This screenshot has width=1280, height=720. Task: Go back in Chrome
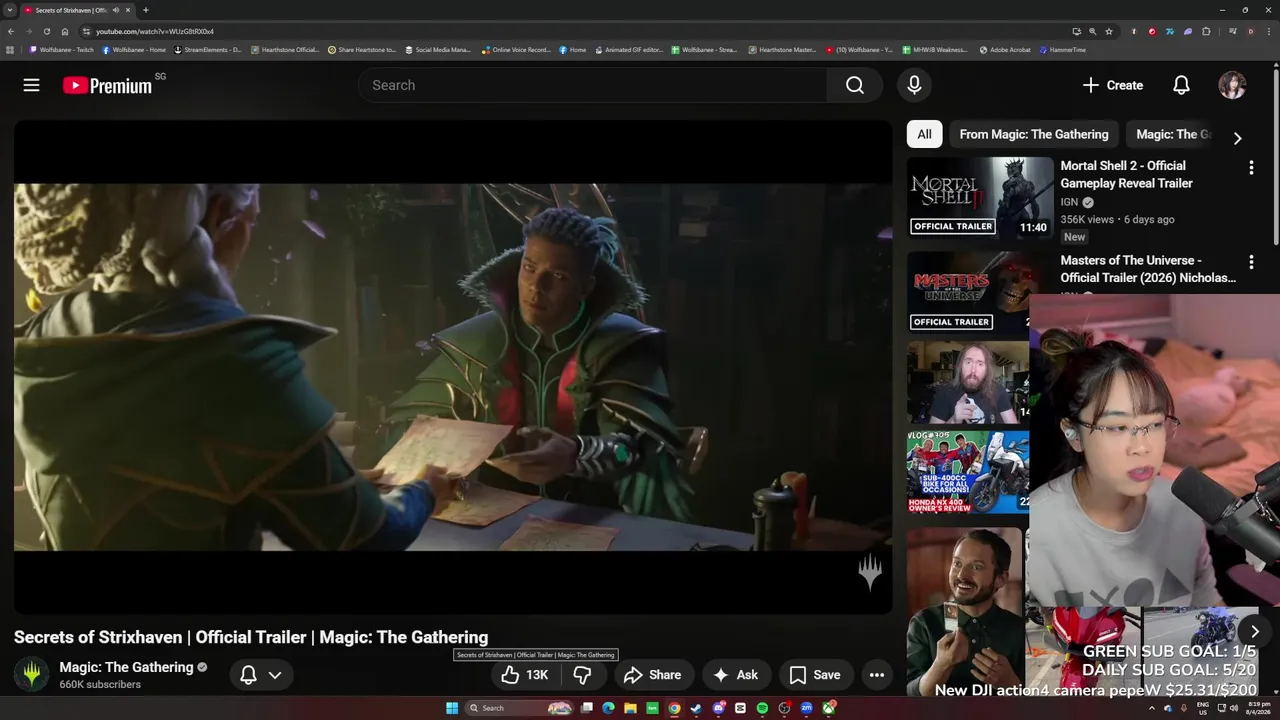click(x=11, y=31)
